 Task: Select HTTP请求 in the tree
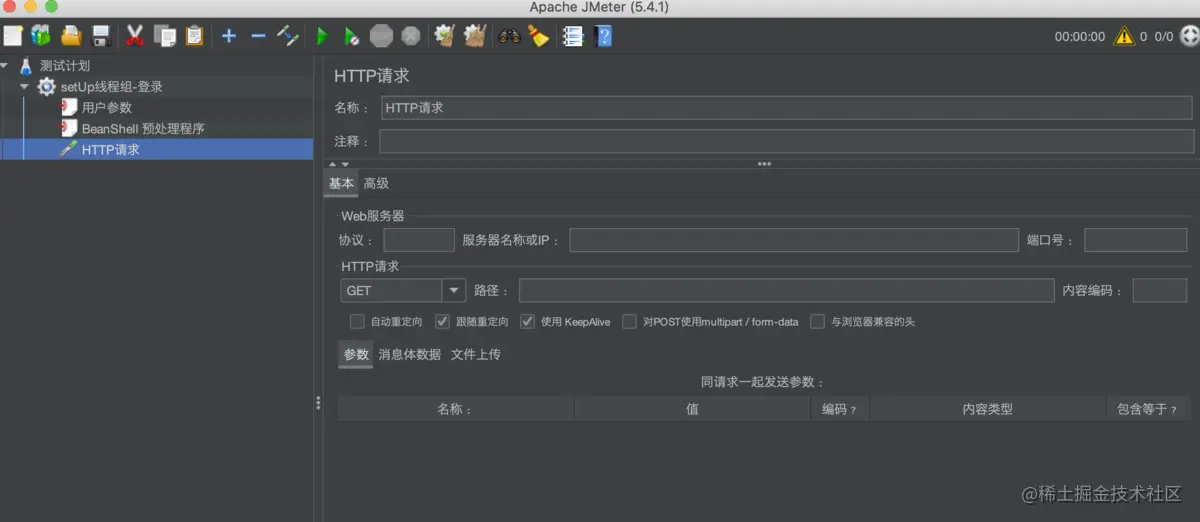click(x=110, y=150)
